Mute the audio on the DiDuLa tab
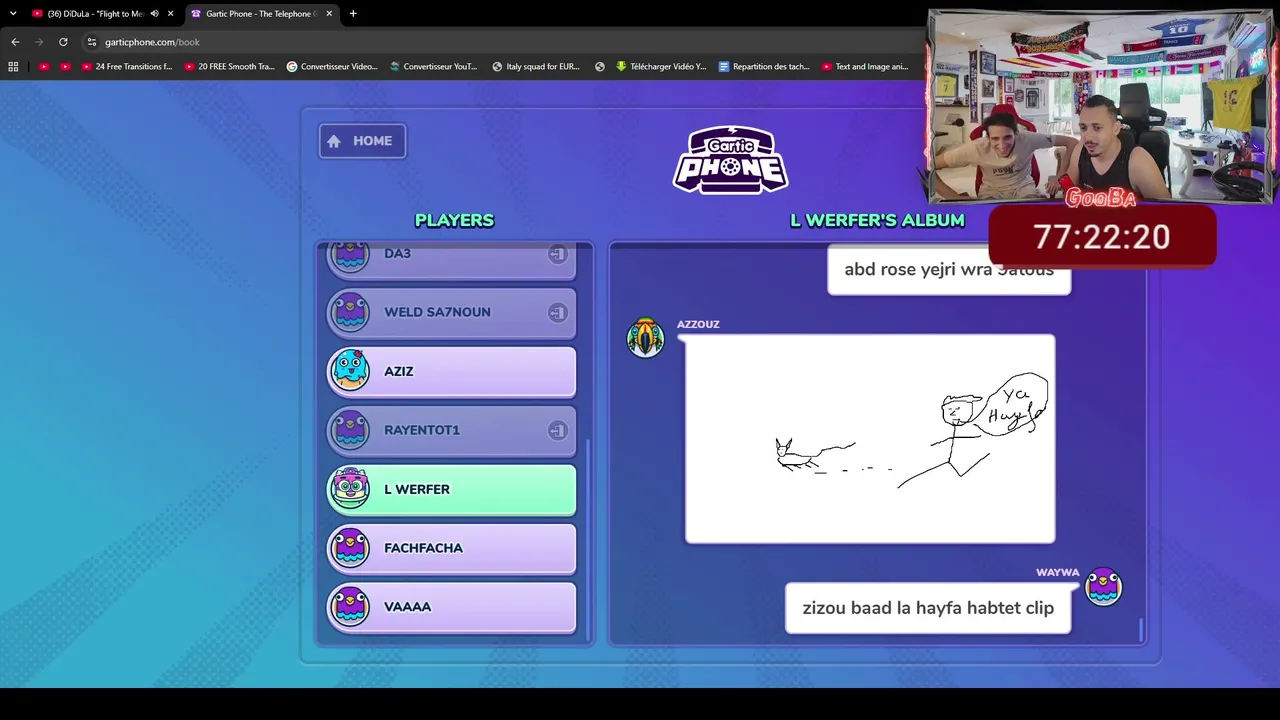Screen dimensions: 1280x720 [x=154, y=14]
